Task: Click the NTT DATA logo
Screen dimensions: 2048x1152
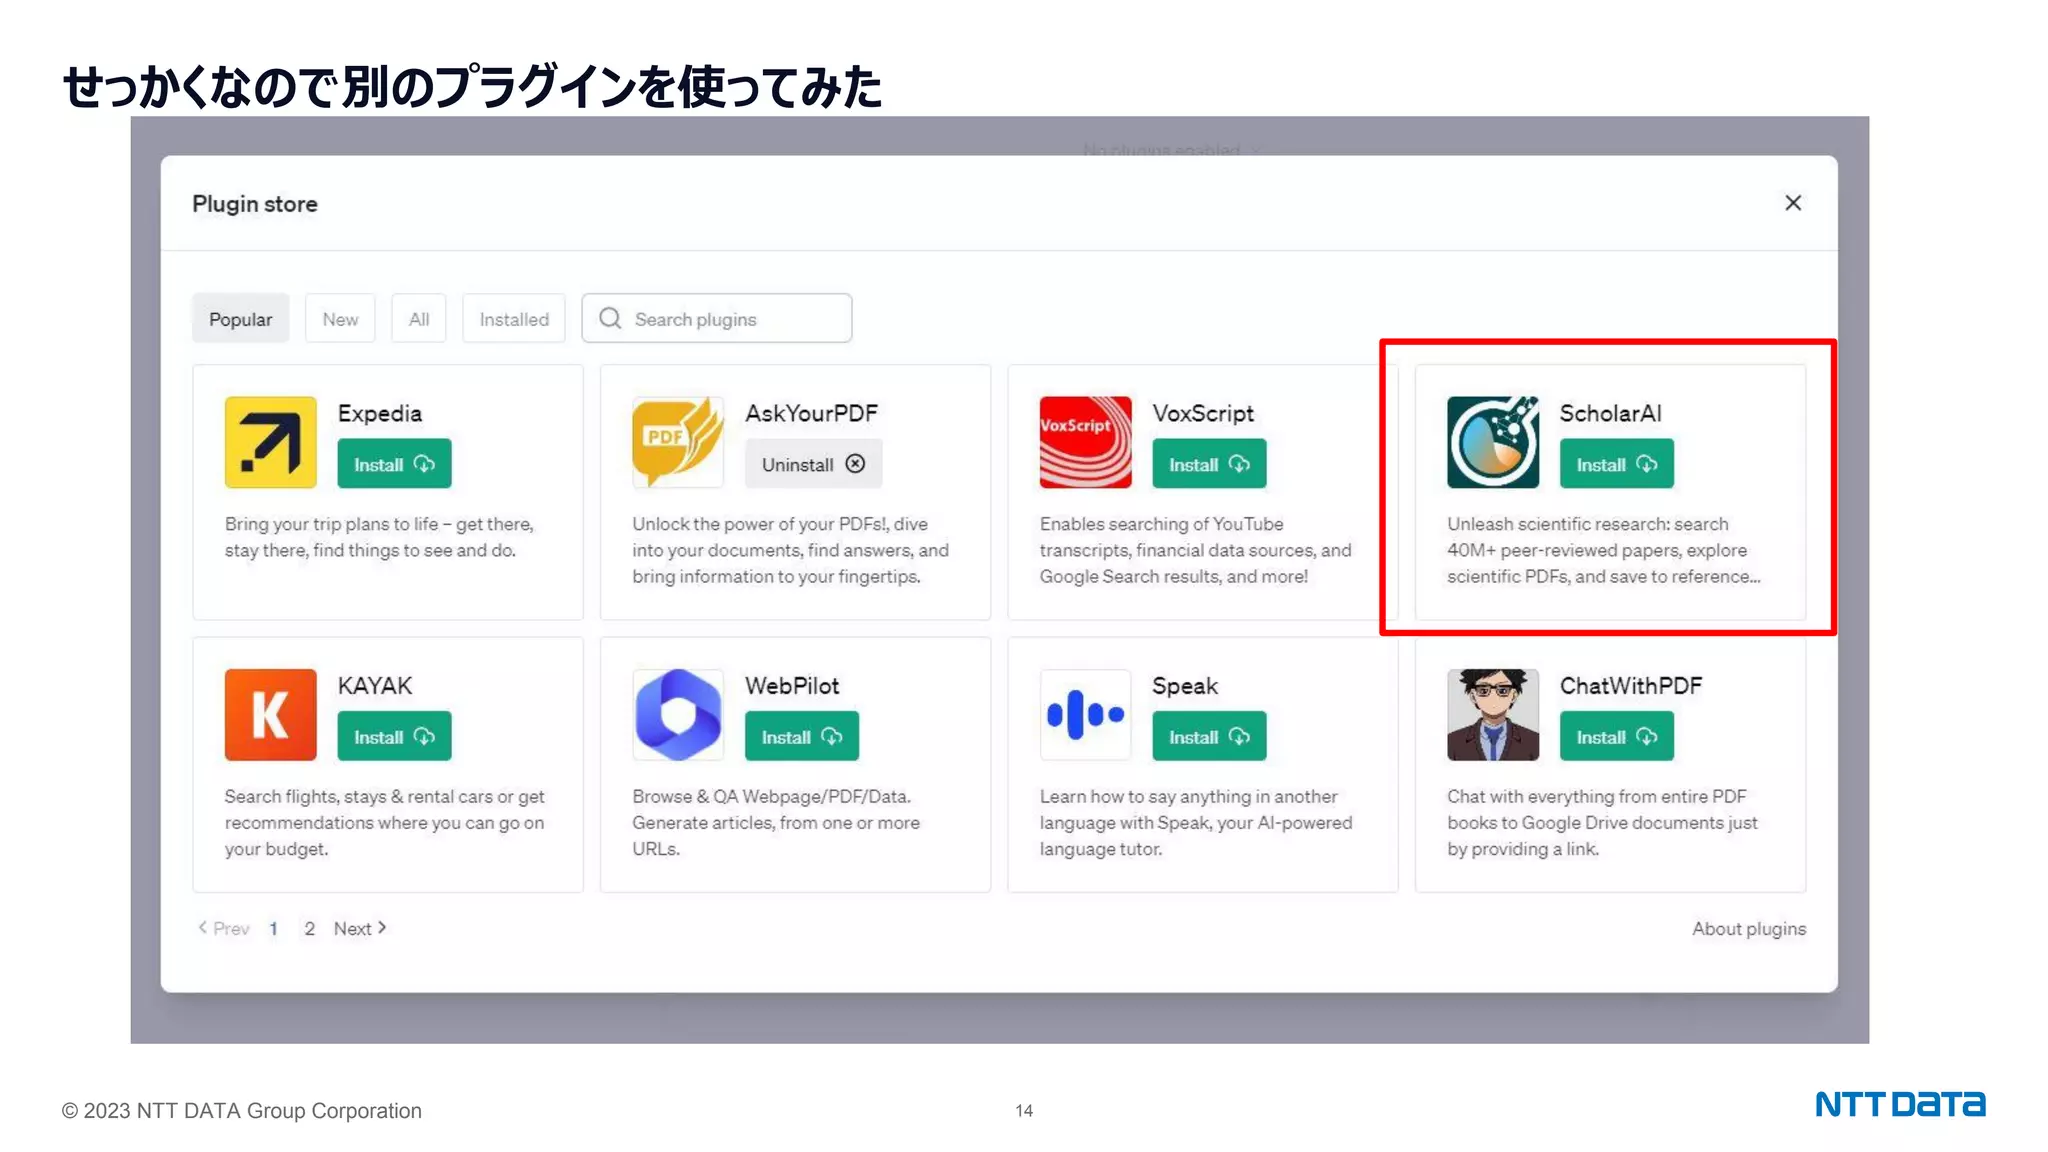Action: point(1900,1104)
